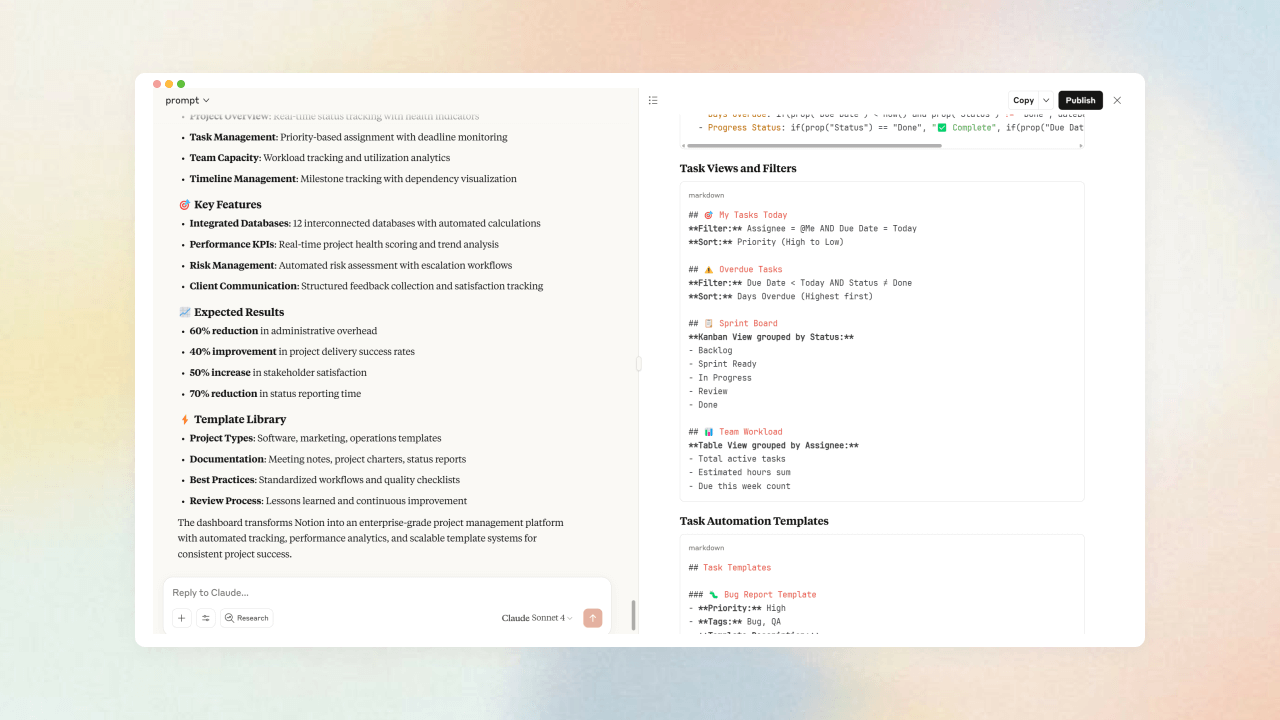1280x720 pixels.
Task: Copy the artifact content
Action: [x=1023, y=100]
